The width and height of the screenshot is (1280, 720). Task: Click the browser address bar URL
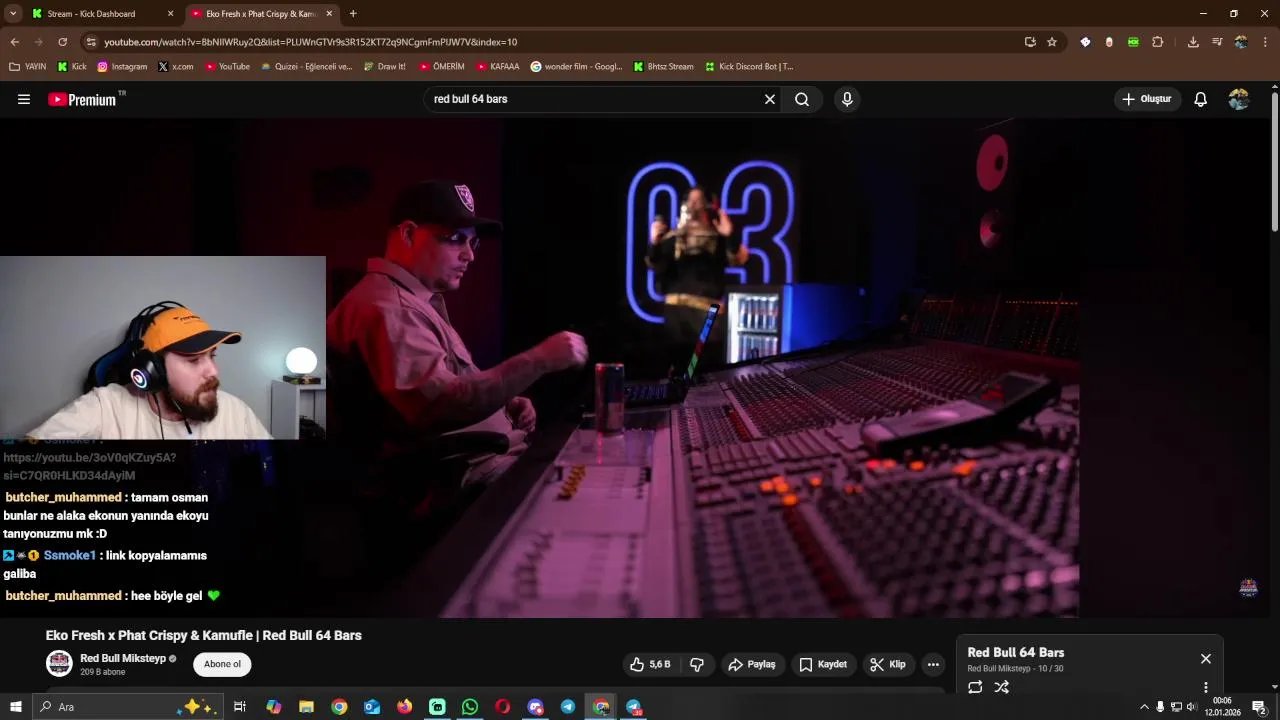pos(310,42)
